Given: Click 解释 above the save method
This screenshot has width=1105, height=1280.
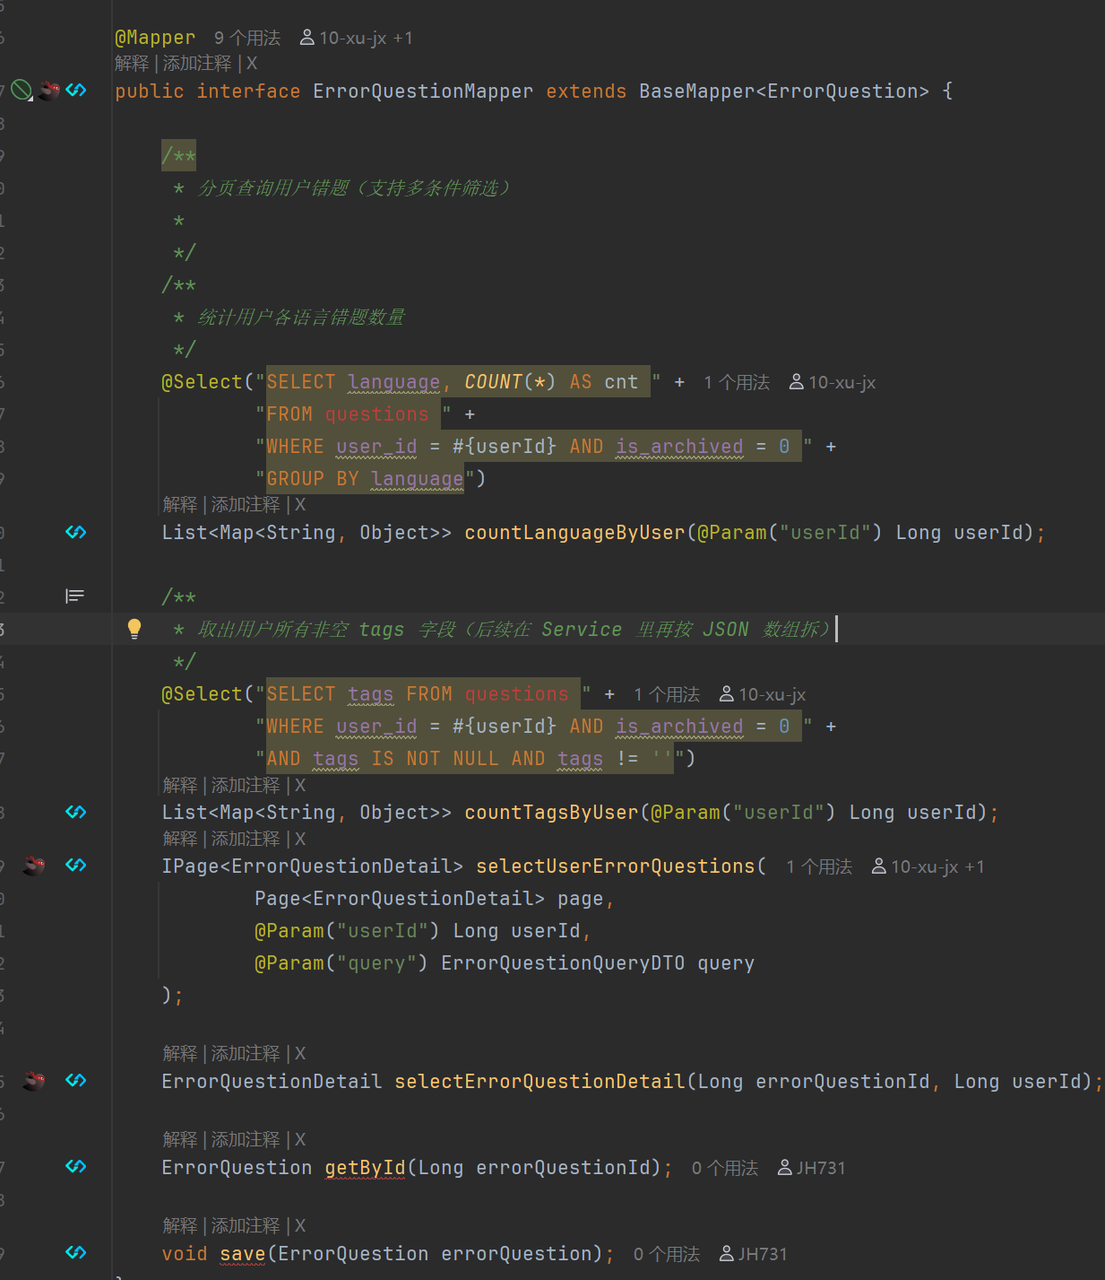Looking at the screenshot, I should click(x=180, y=1225).
